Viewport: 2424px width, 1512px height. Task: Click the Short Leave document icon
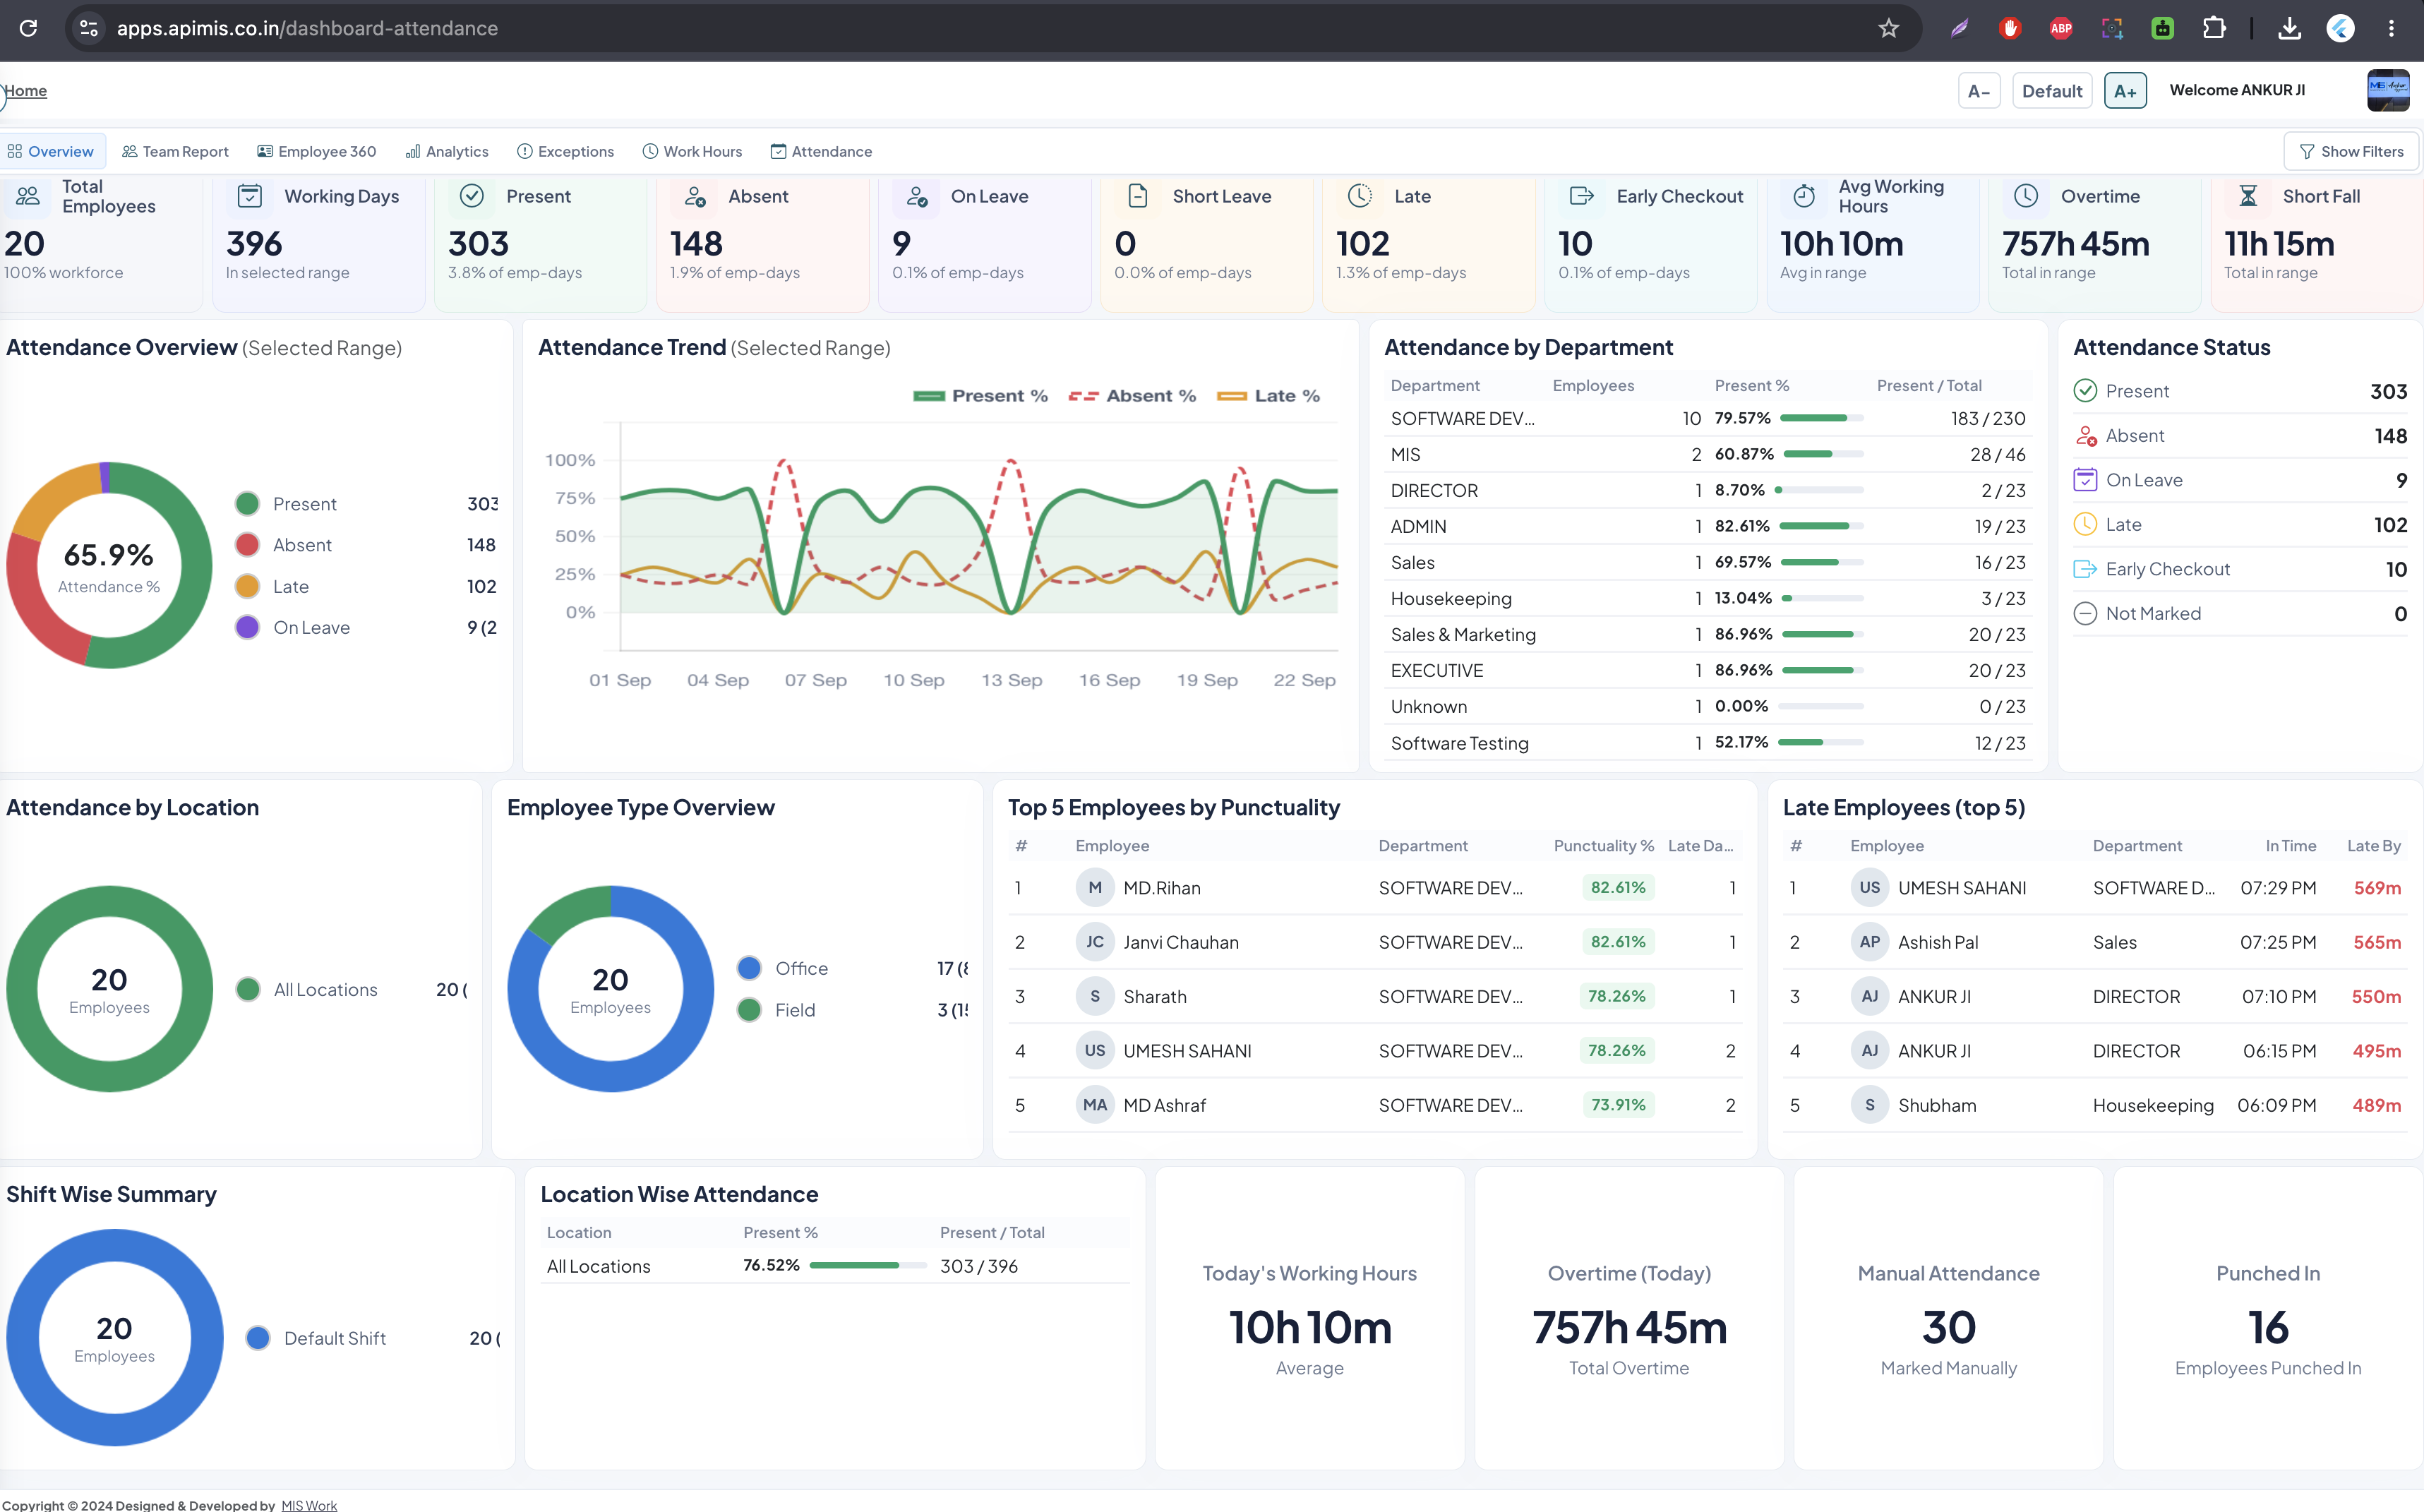coord(1138,196)
